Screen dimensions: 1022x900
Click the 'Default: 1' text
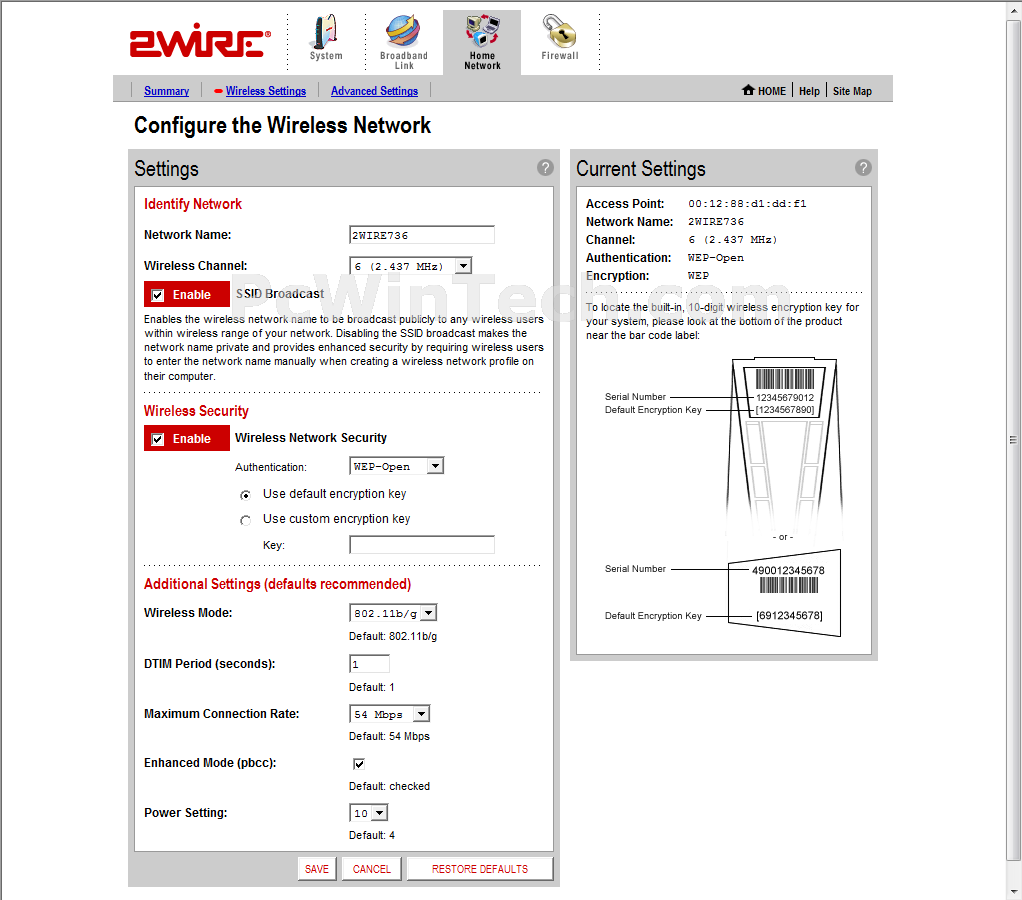[372, 687]
